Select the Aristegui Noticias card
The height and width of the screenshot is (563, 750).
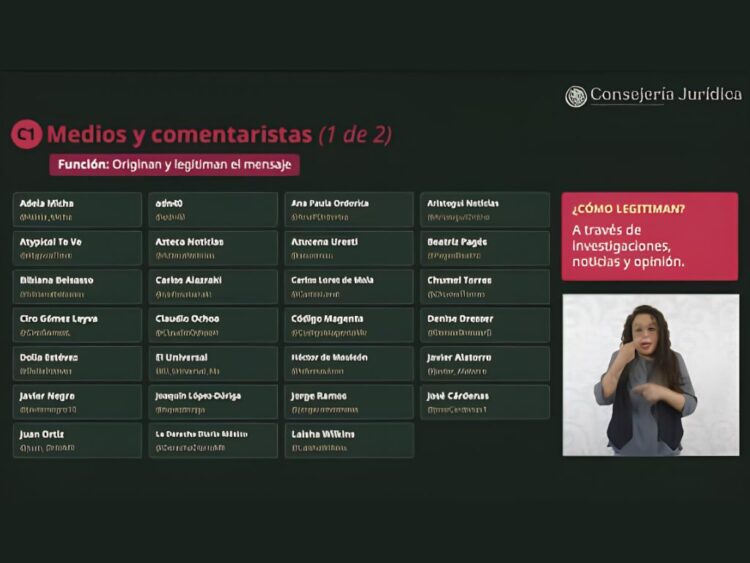(485, 210)
